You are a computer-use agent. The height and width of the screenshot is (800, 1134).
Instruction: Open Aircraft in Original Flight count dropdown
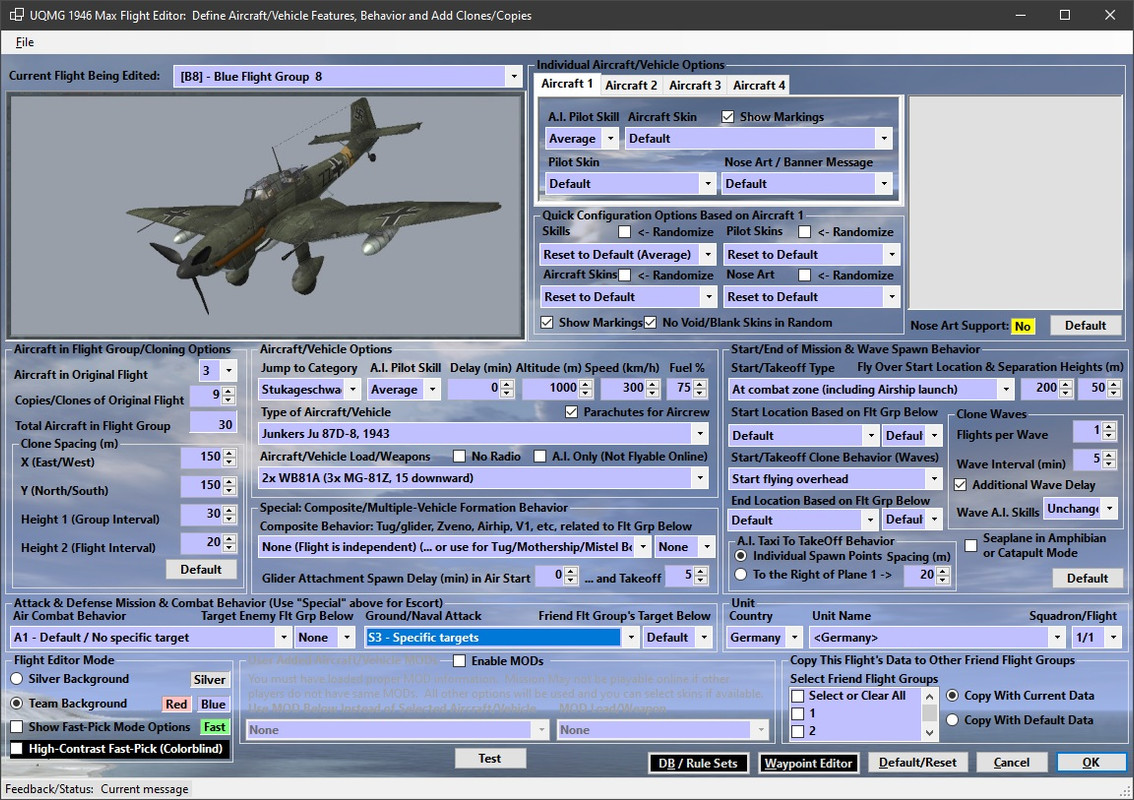pyautogui.click(x=218, y=370)
